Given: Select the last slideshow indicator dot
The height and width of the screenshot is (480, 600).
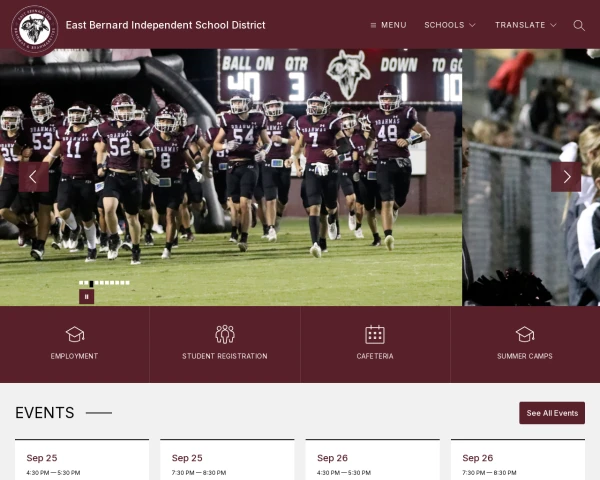Looking at the screenshot, I should pos(127,283).
